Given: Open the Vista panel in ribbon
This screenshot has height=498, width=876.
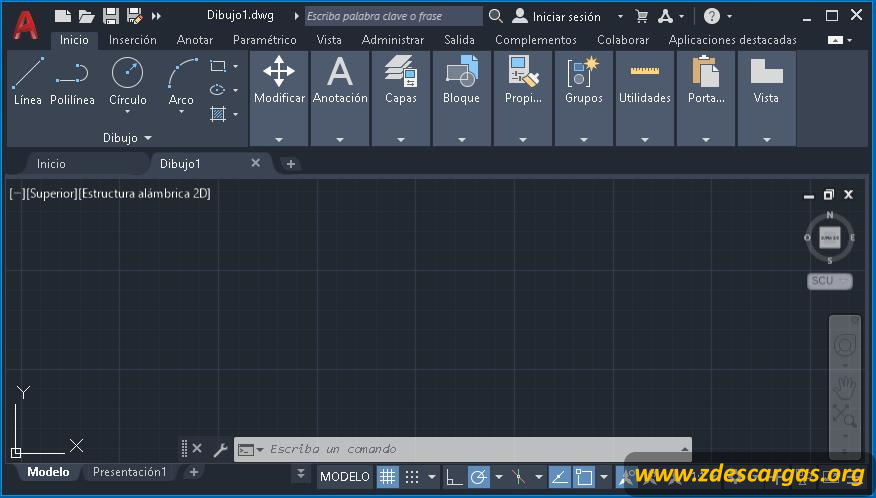Looking at the screenshot, I should click(766, 98).
